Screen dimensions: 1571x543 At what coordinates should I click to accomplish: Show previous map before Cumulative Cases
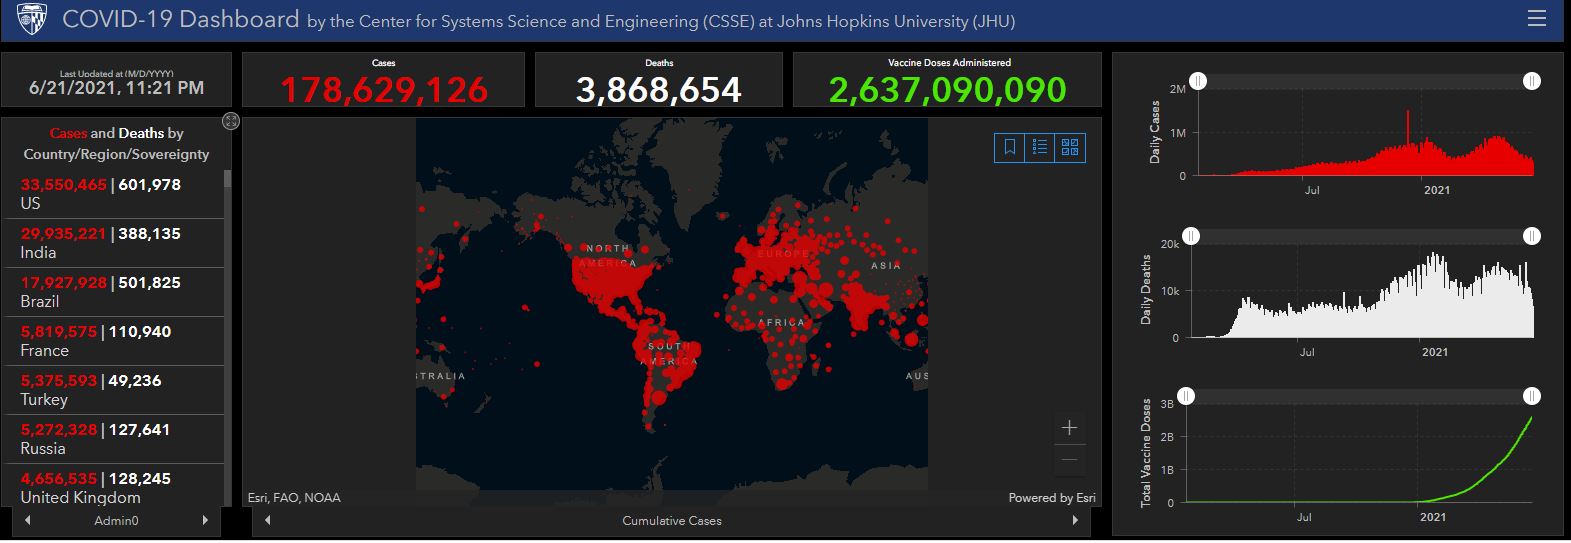pos(267,520)
